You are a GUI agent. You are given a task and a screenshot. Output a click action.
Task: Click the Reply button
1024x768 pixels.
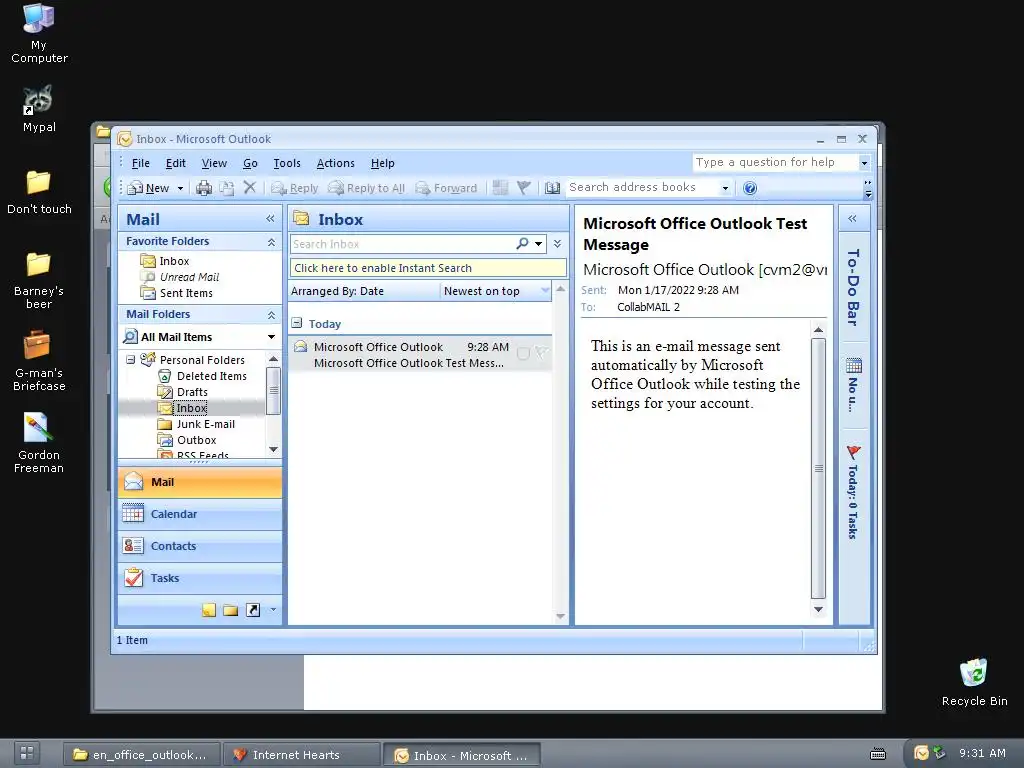(295, 188)
